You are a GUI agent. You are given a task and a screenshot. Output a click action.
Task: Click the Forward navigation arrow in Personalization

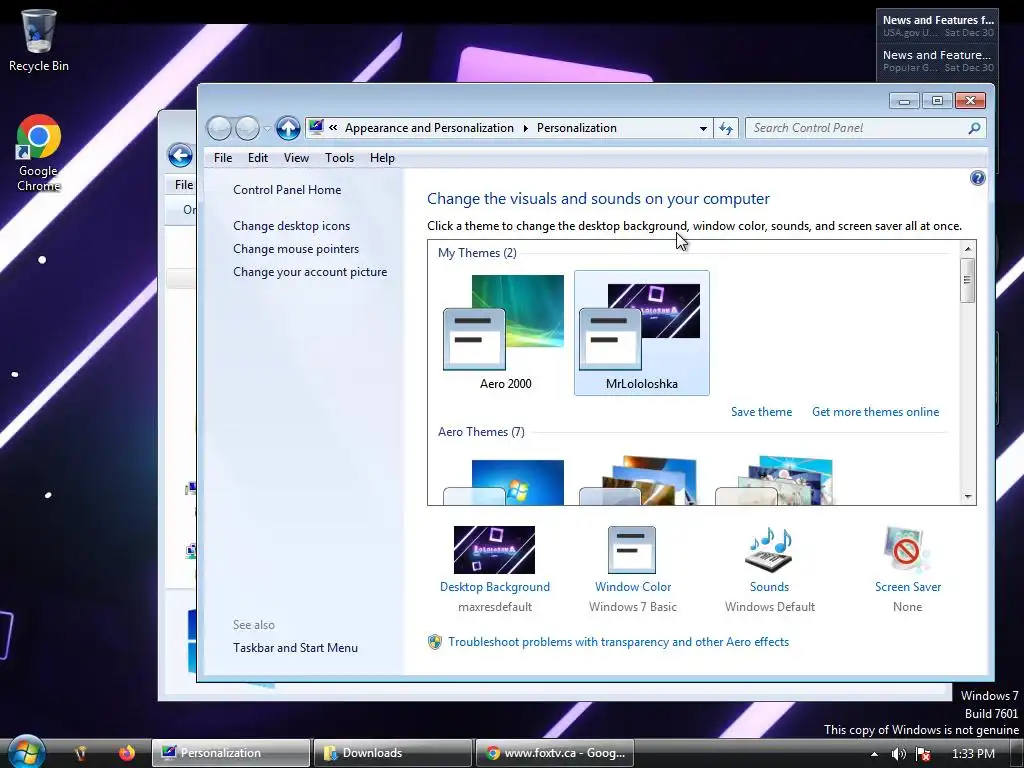247,128
